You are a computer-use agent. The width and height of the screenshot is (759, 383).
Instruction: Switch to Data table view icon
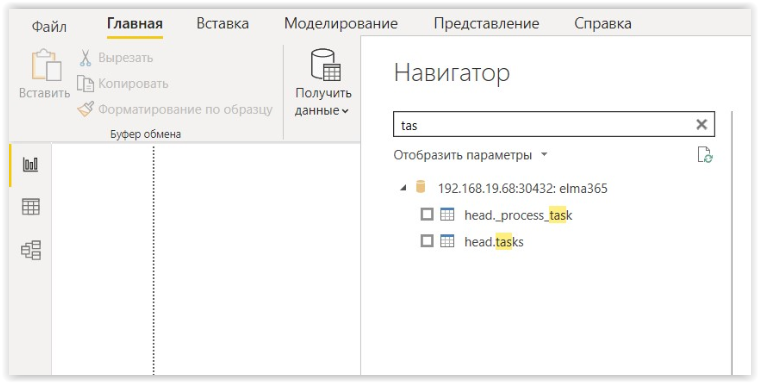pyautogui.click(x=31, y=207)
